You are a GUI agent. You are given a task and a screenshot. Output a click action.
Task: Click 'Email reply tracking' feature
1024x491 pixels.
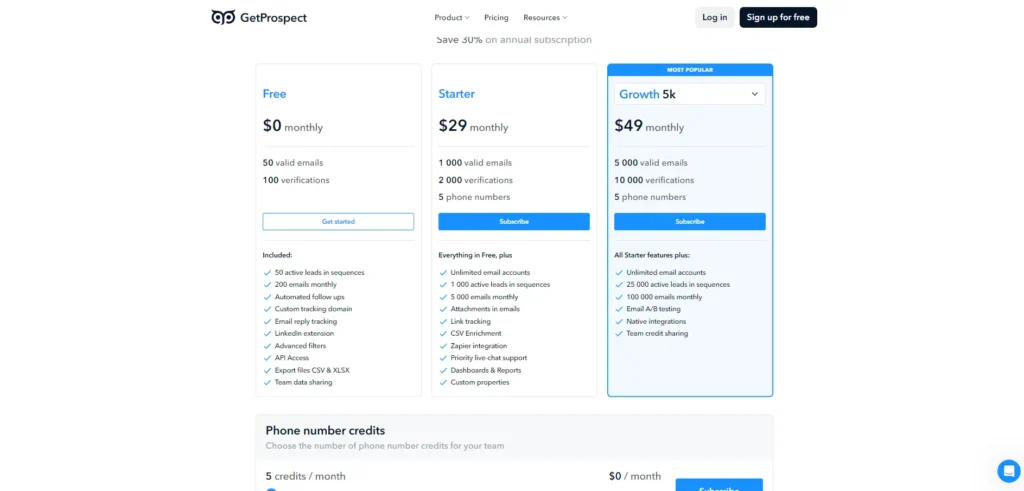(x=306, y=321)
